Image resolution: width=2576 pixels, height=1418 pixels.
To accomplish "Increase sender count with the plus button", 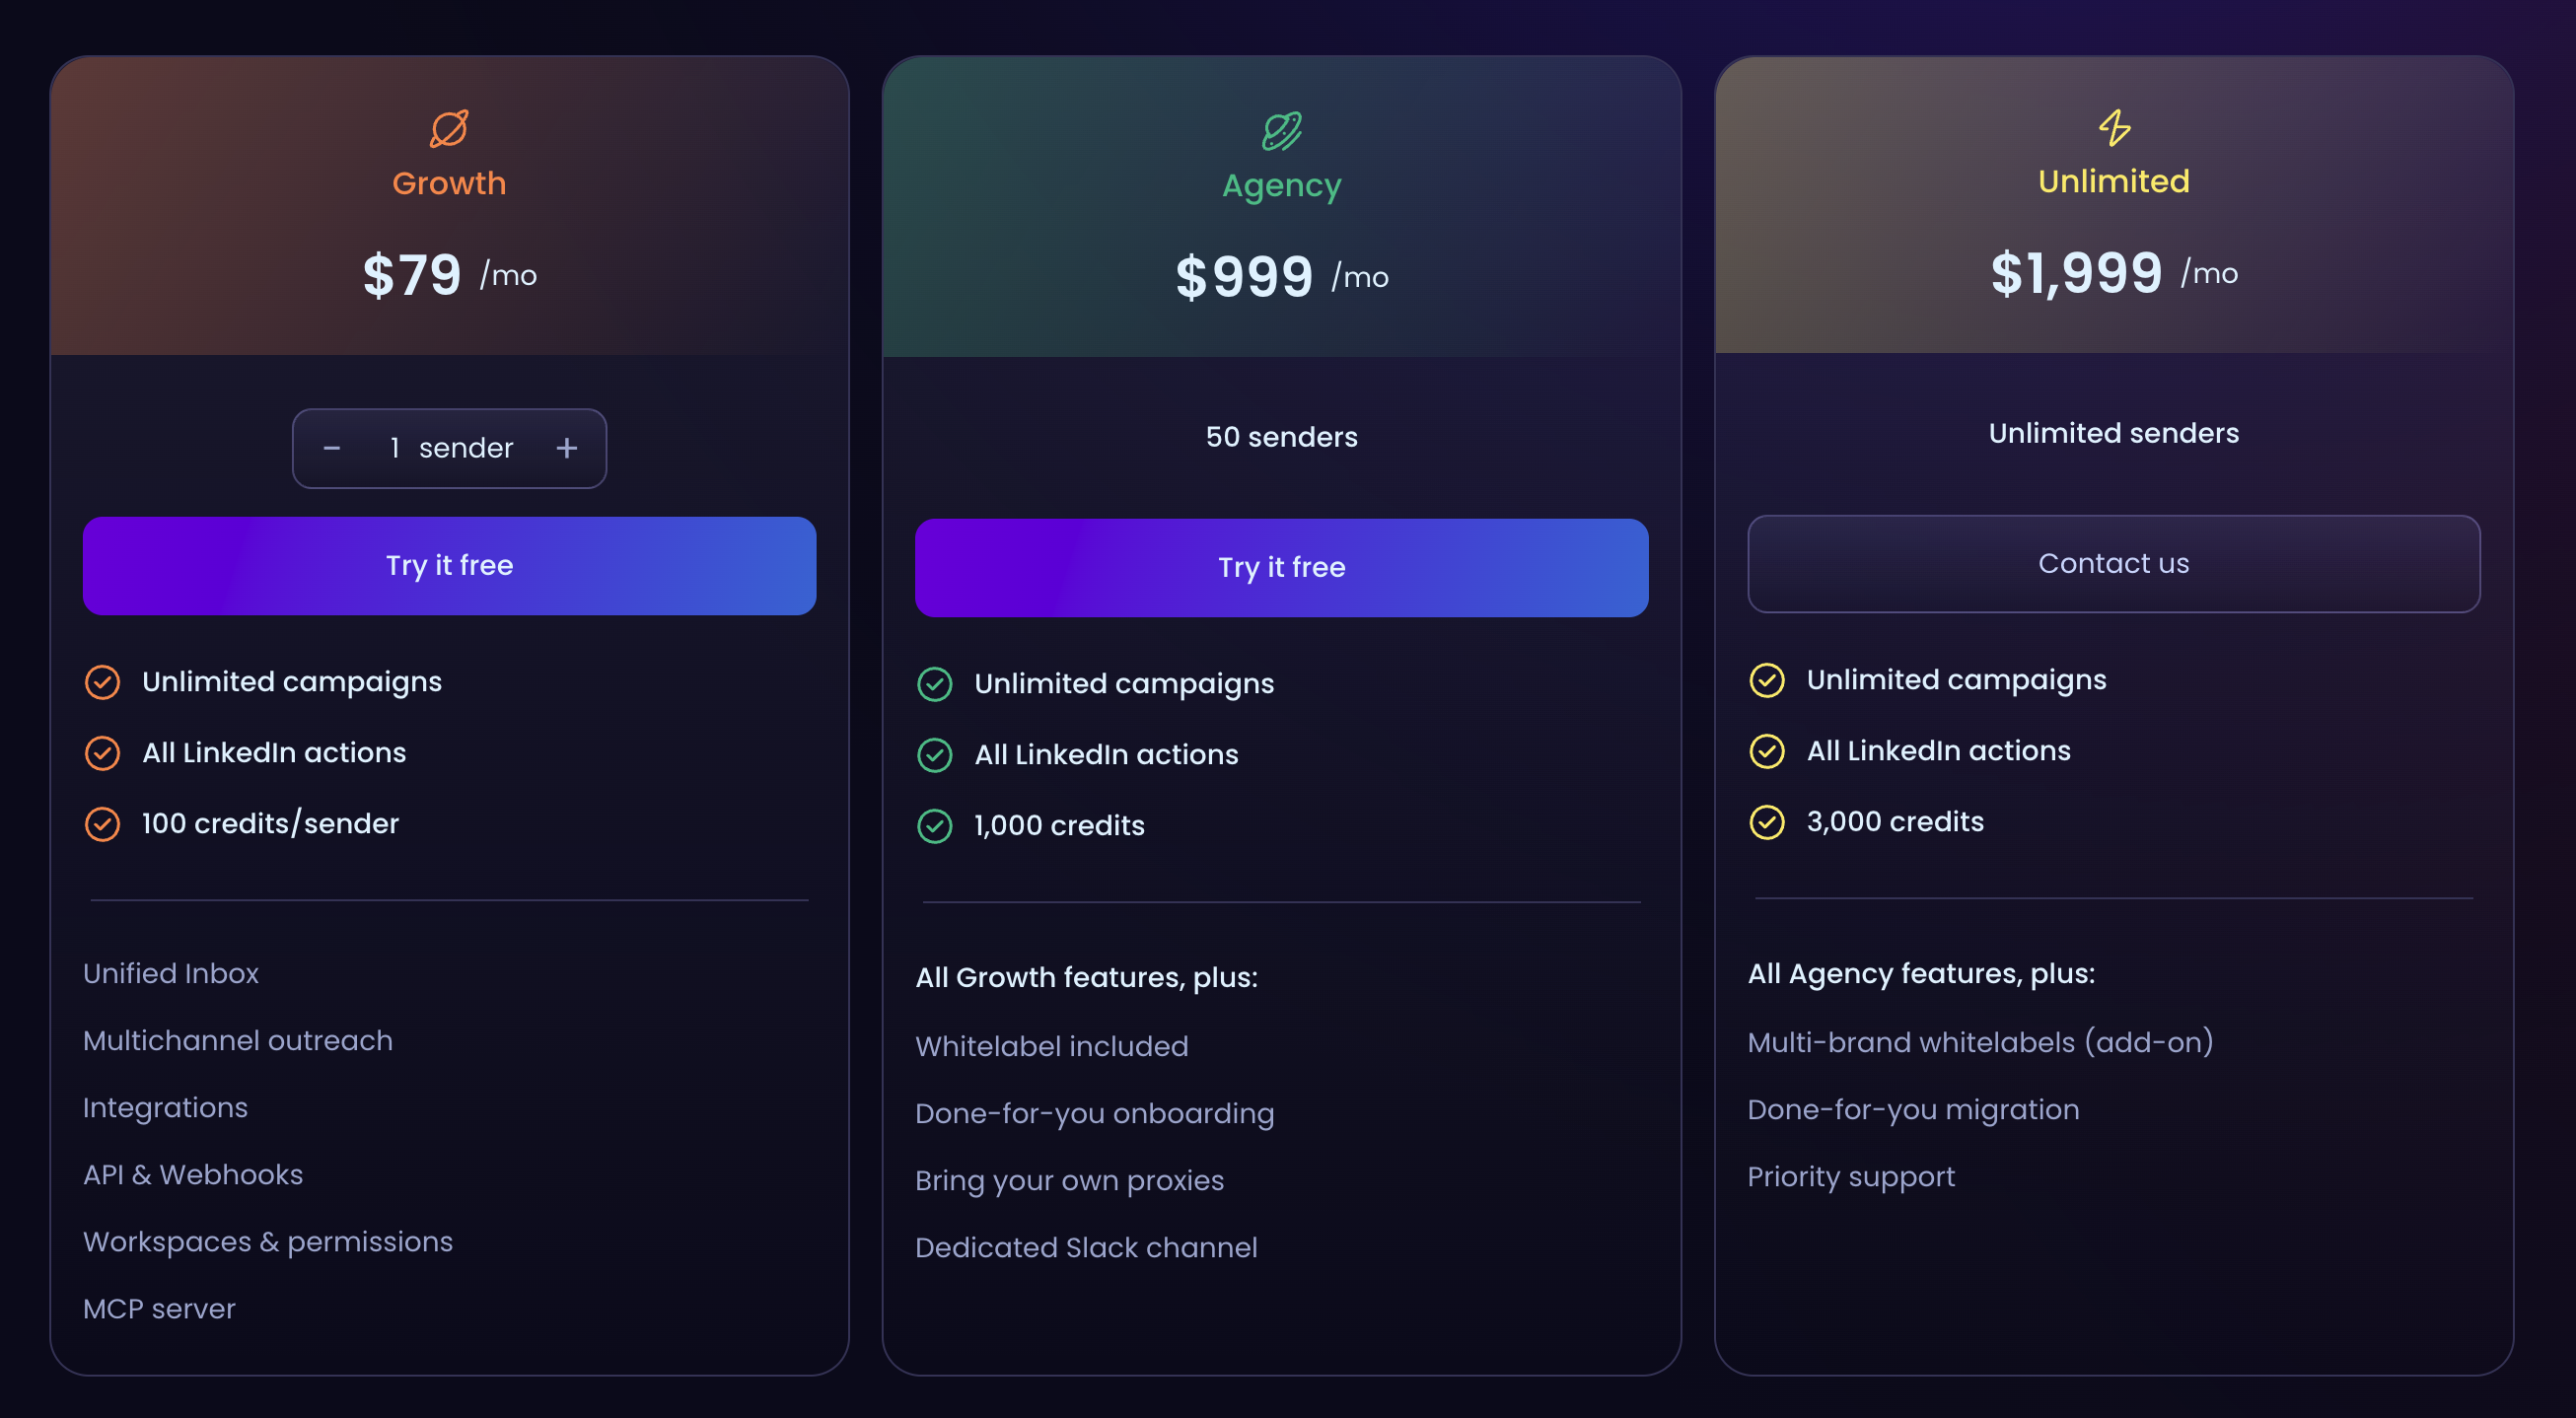I will coord(566,448).
